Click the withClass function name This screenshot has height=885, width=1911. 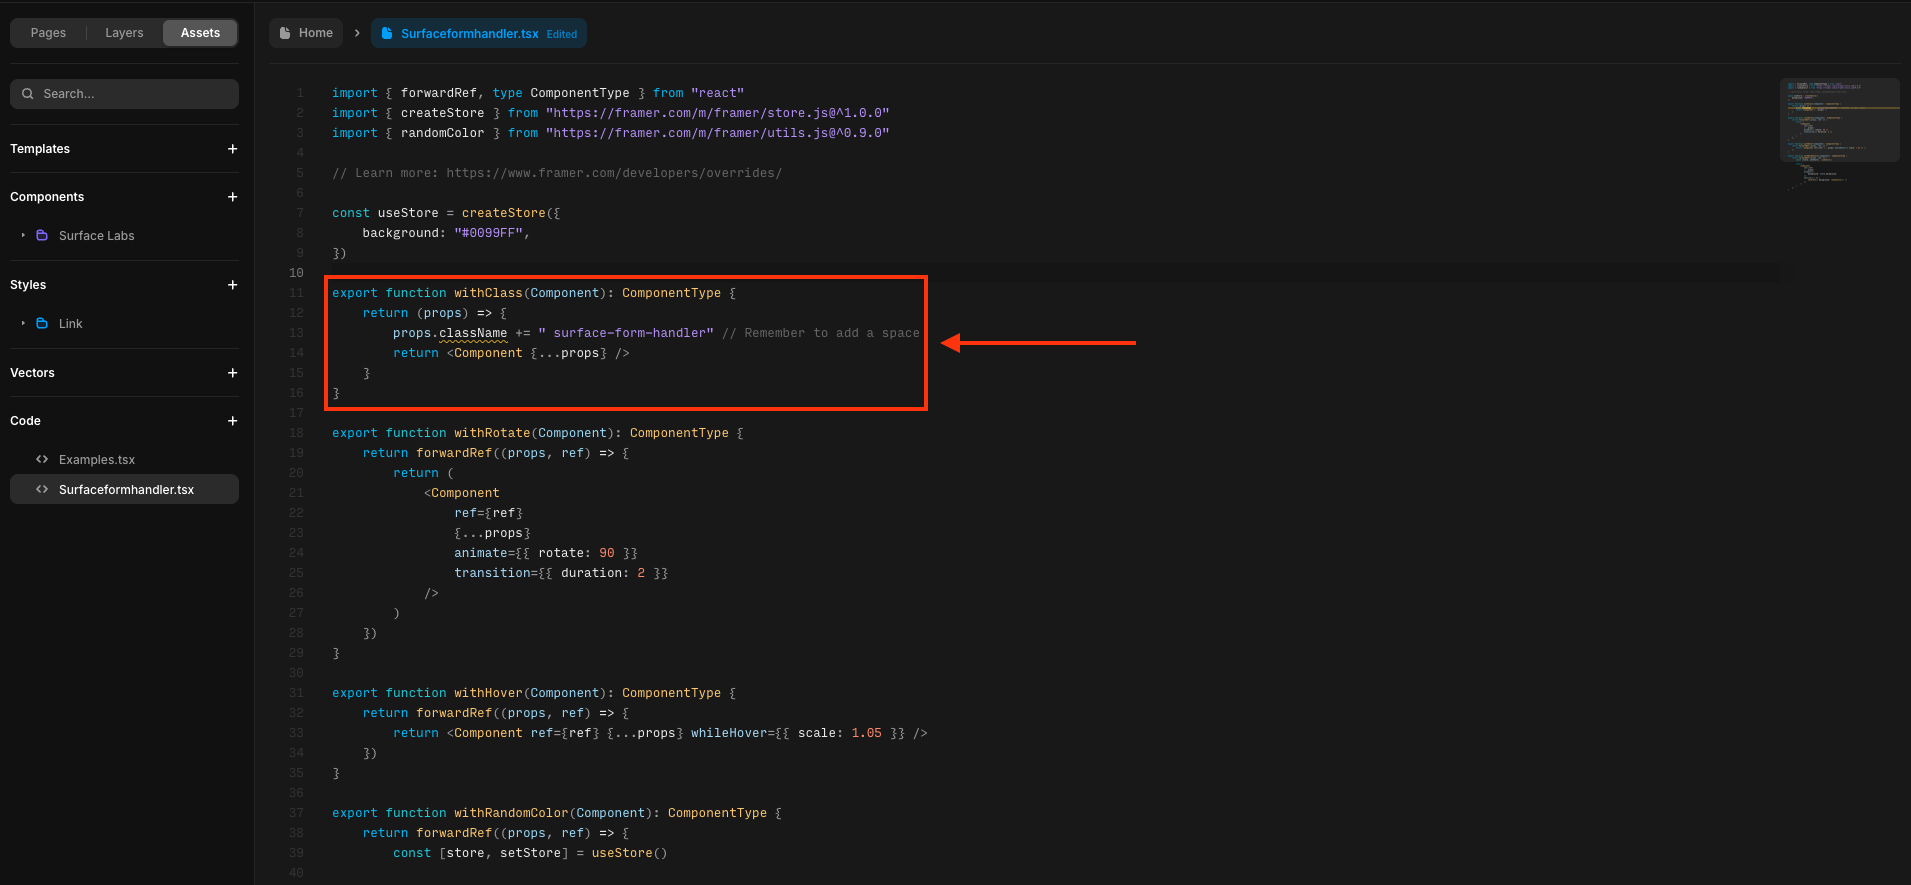(488, 293)
